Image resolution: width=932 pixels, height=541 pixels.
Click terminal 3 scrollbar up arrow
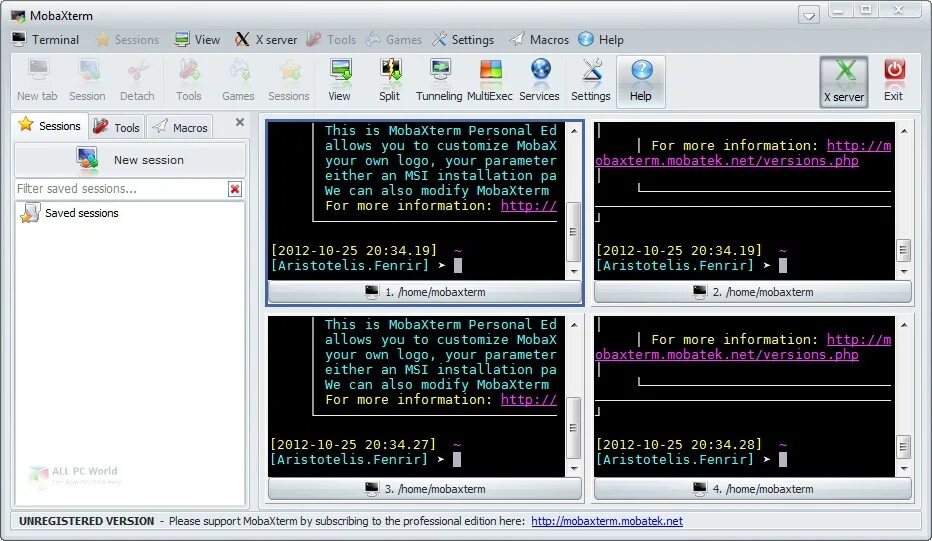click(574, 325)
